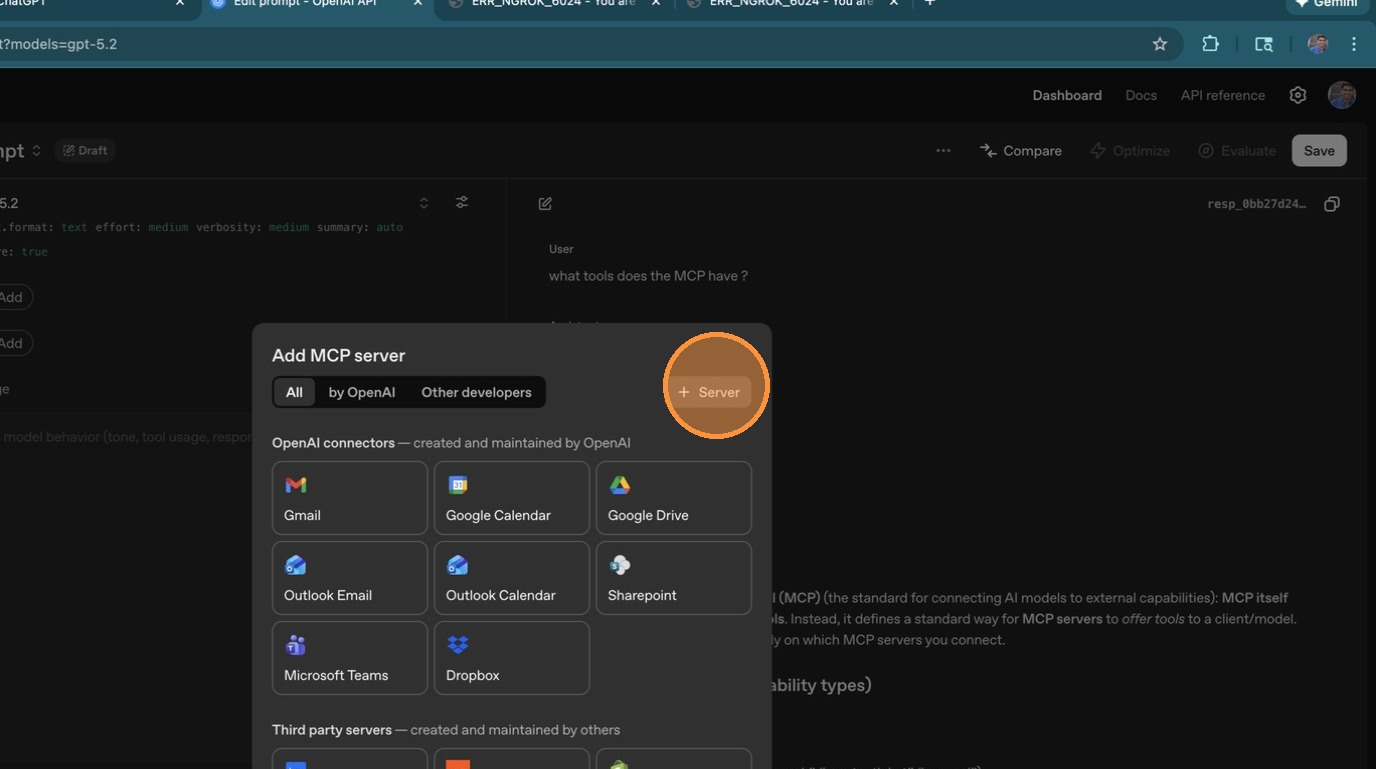
Task: Click the Evaluate button
Action: click(1237, 150)
